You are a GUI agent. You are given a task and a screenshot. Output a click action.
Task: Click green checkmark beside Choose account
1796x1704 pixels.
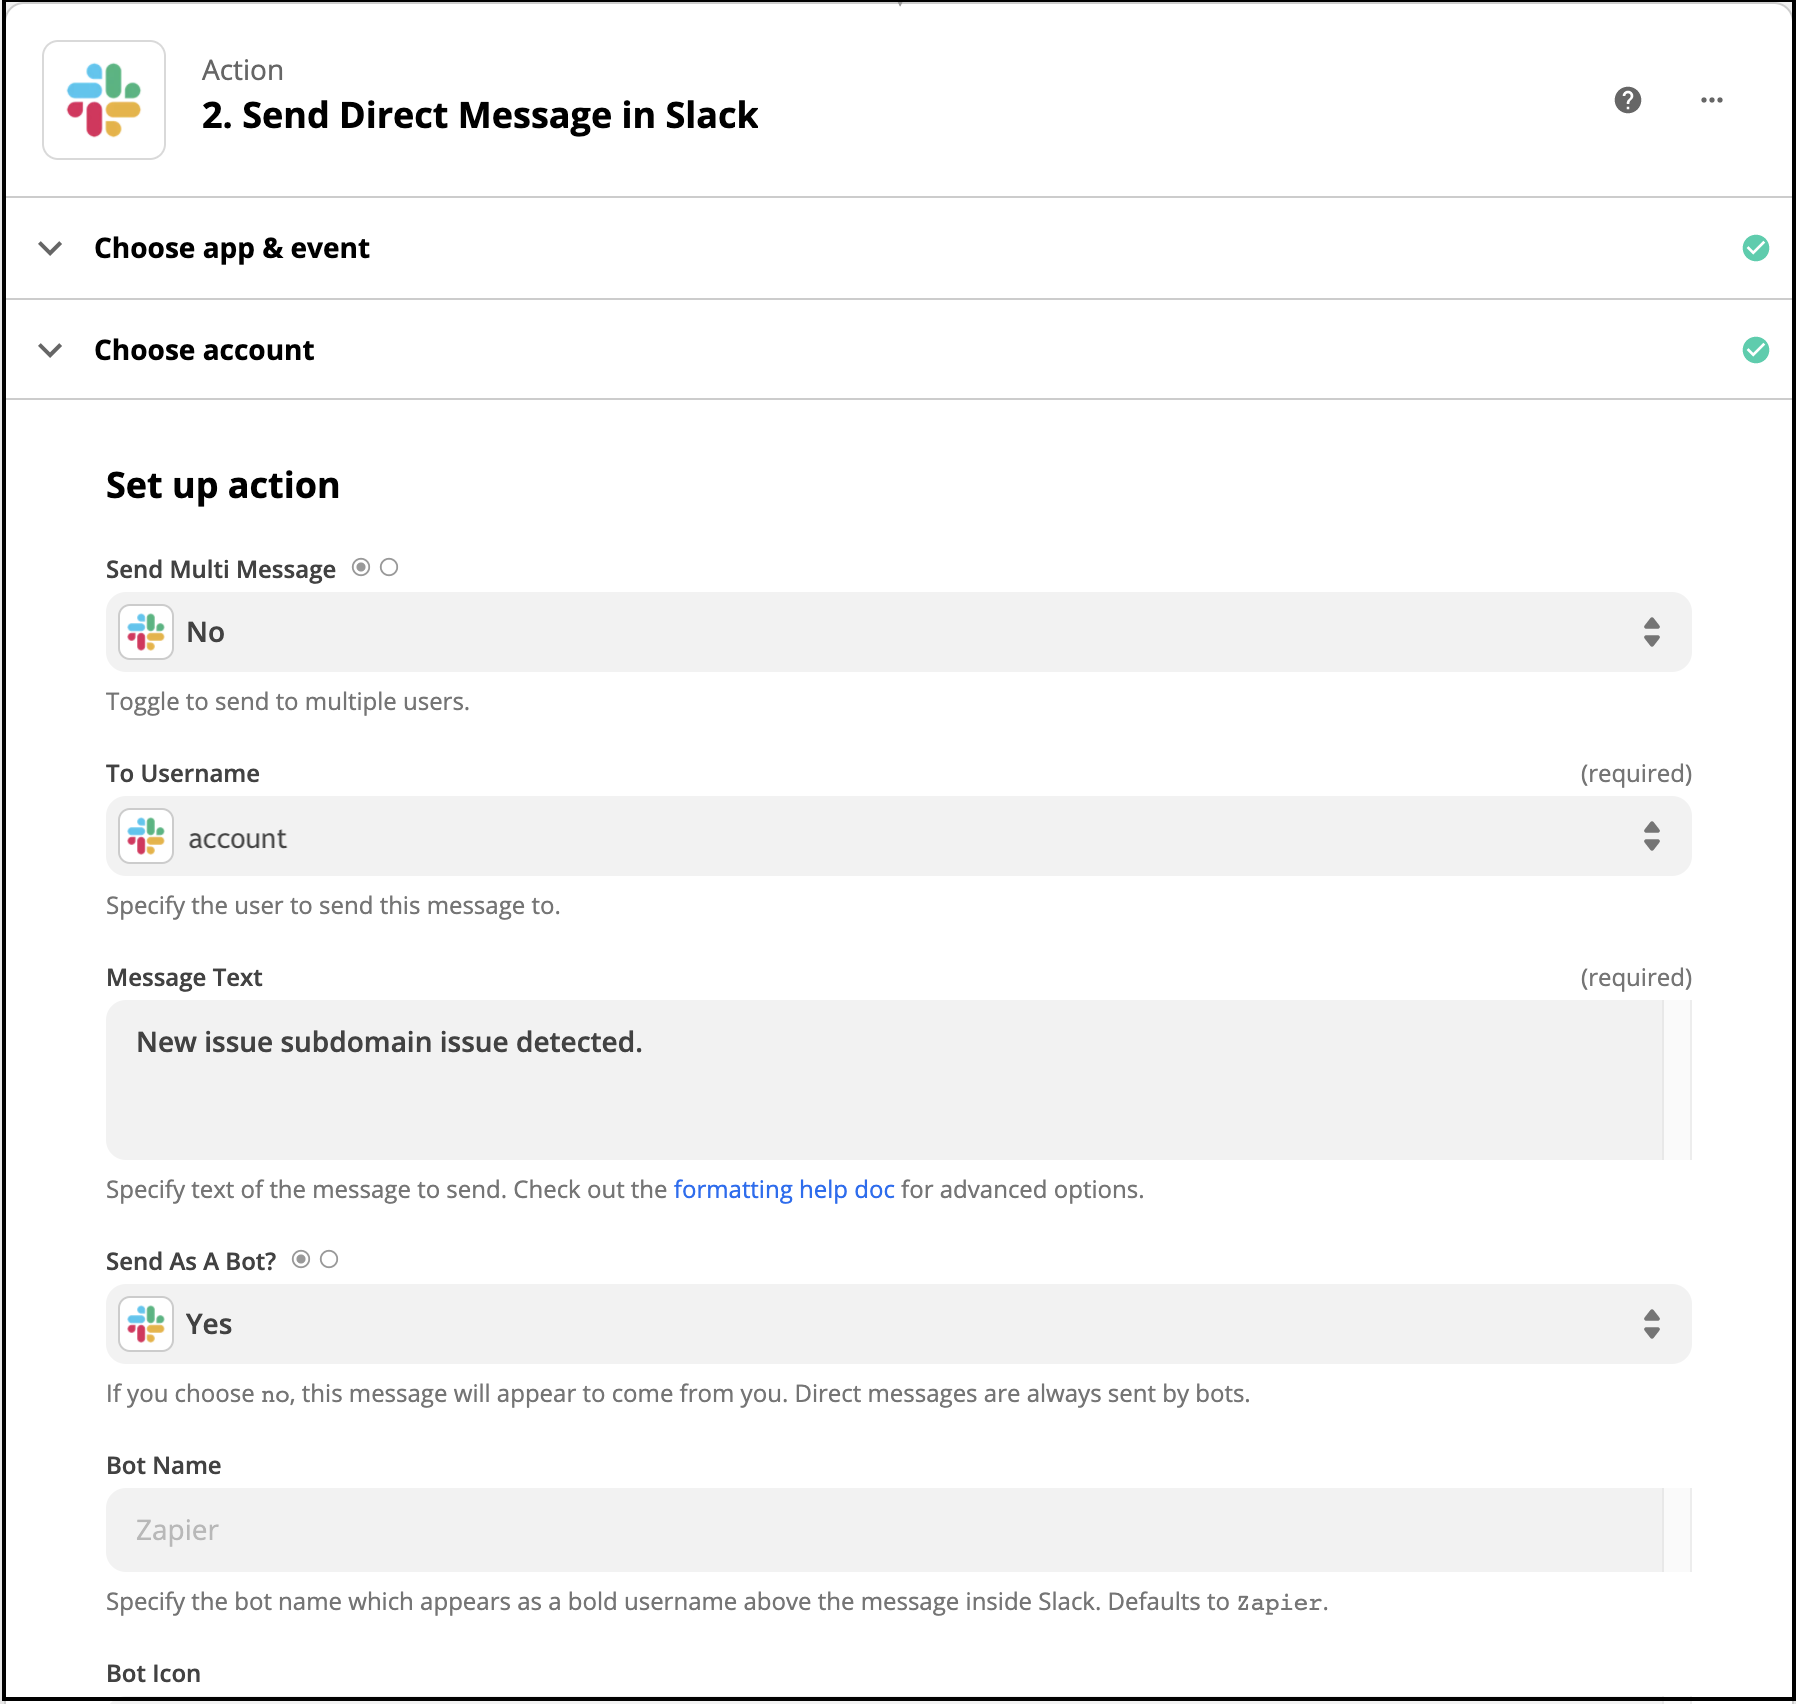(x=1756, y=350)
